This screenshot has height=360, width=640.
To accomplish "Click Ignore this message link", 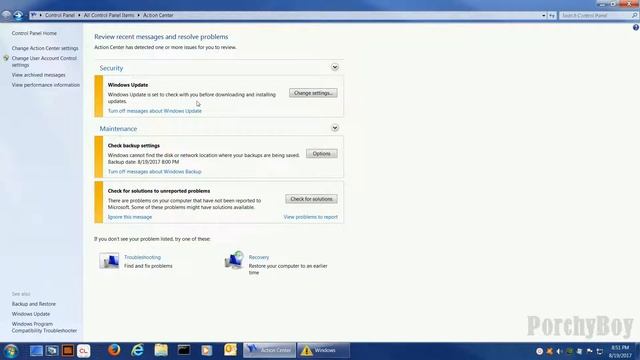I will [x=130, y=217].
